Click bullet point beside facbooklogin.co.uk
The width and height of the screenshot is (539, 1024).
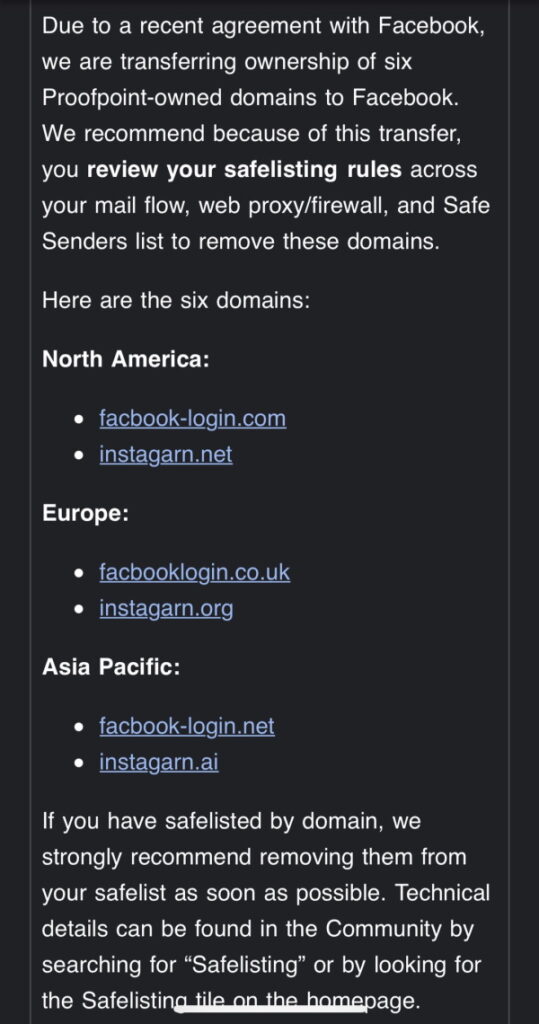[80, 573]
